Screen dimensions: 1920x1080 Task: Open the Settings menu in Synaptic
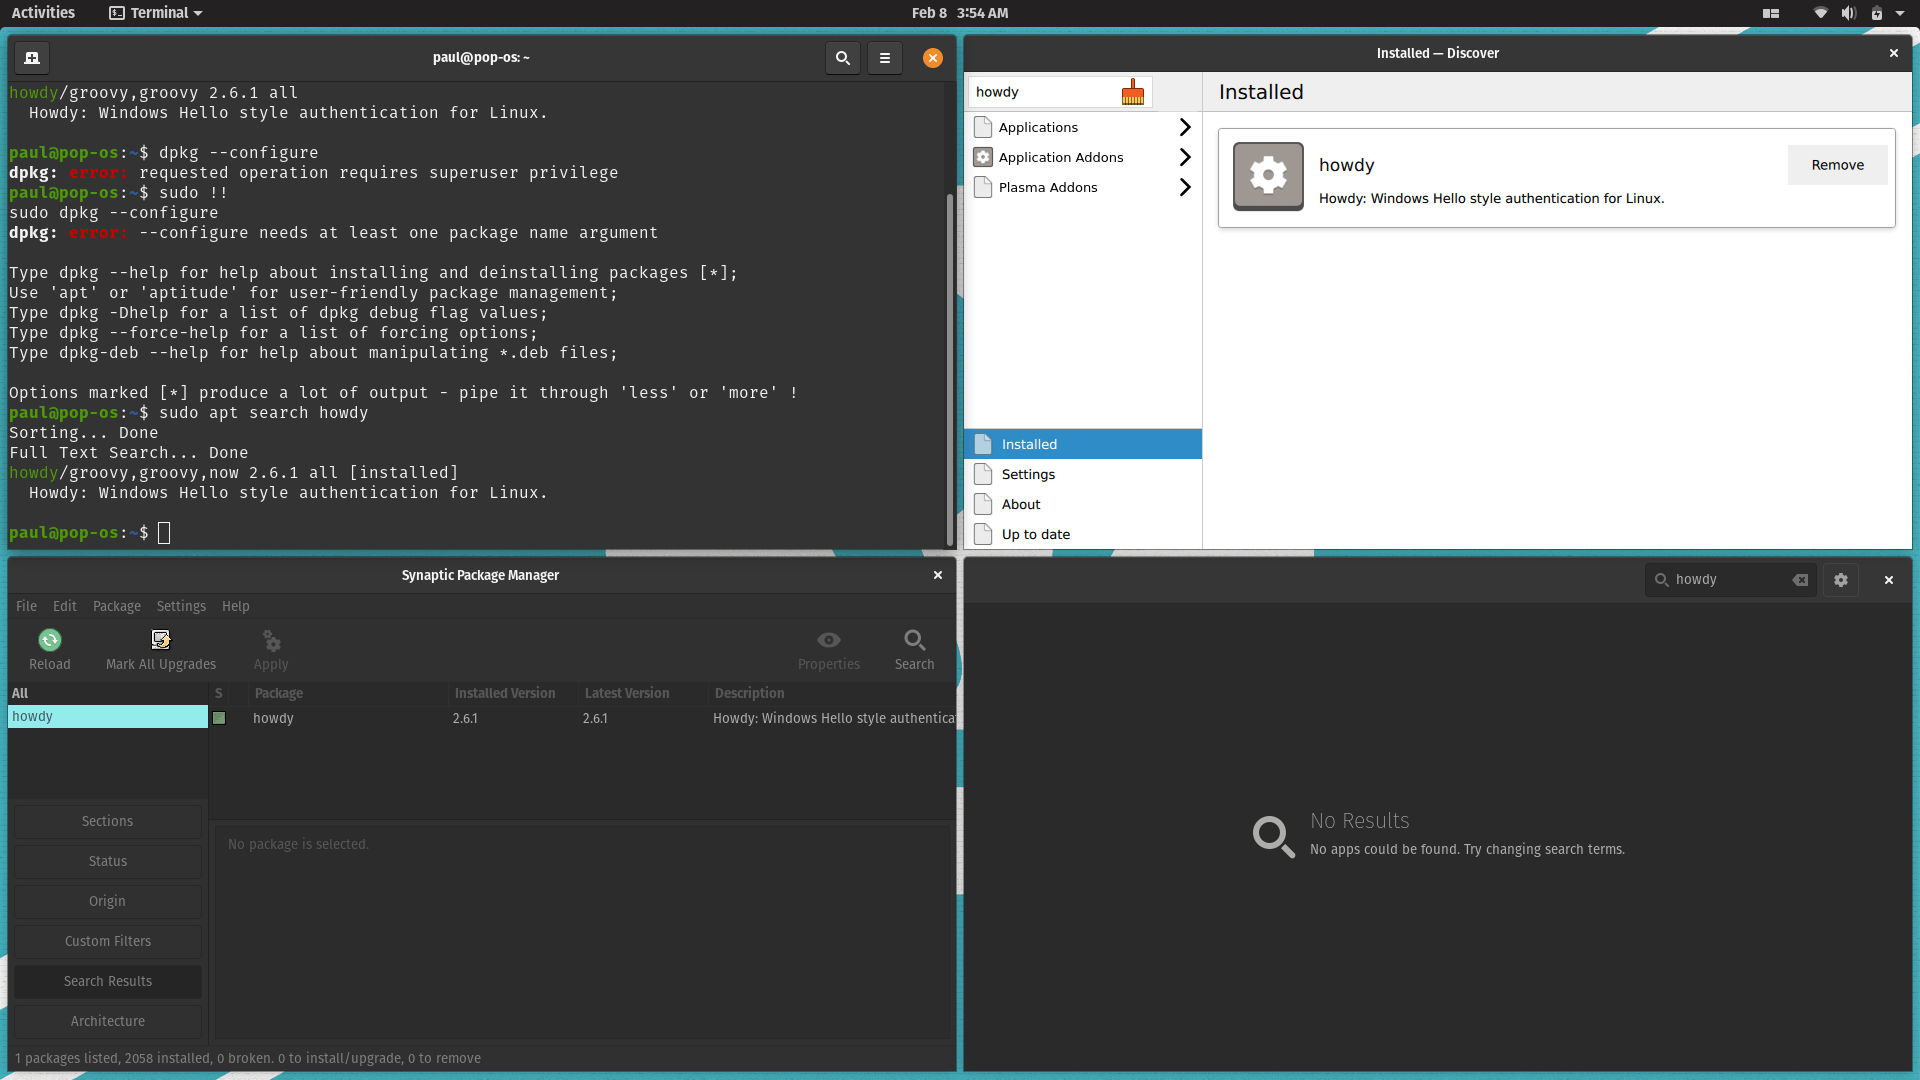tap(181, 606)
